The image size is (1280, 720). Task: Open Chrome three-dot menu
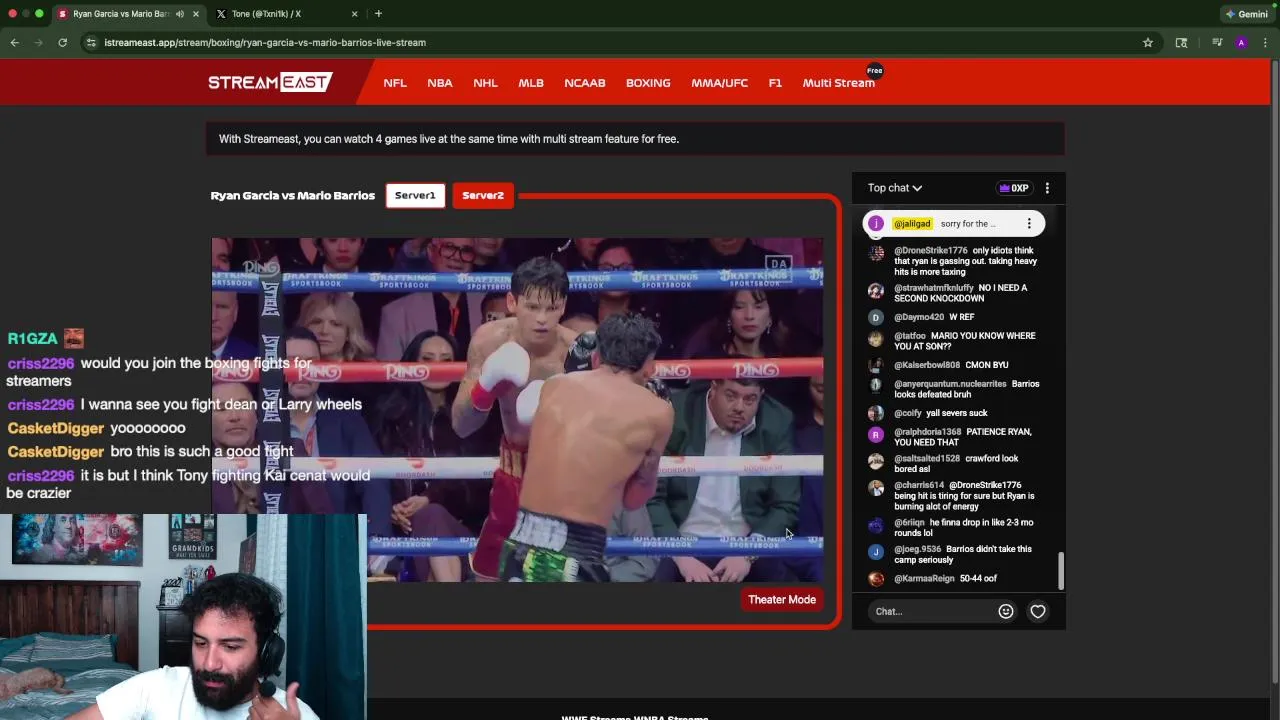point(1265,42)
